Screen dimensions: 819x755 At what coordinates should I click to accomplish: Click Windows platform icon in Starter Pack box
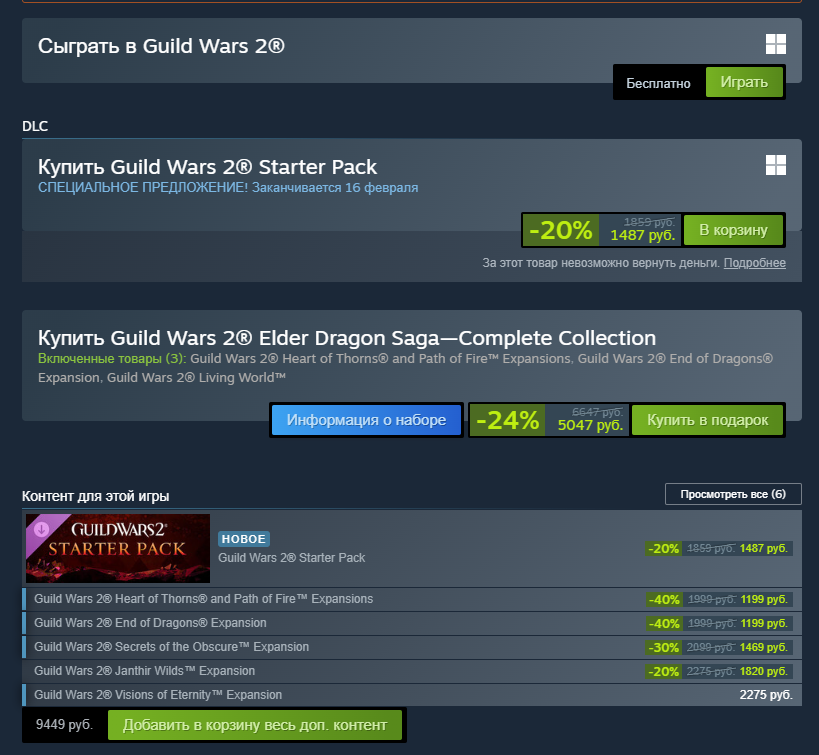776,165
